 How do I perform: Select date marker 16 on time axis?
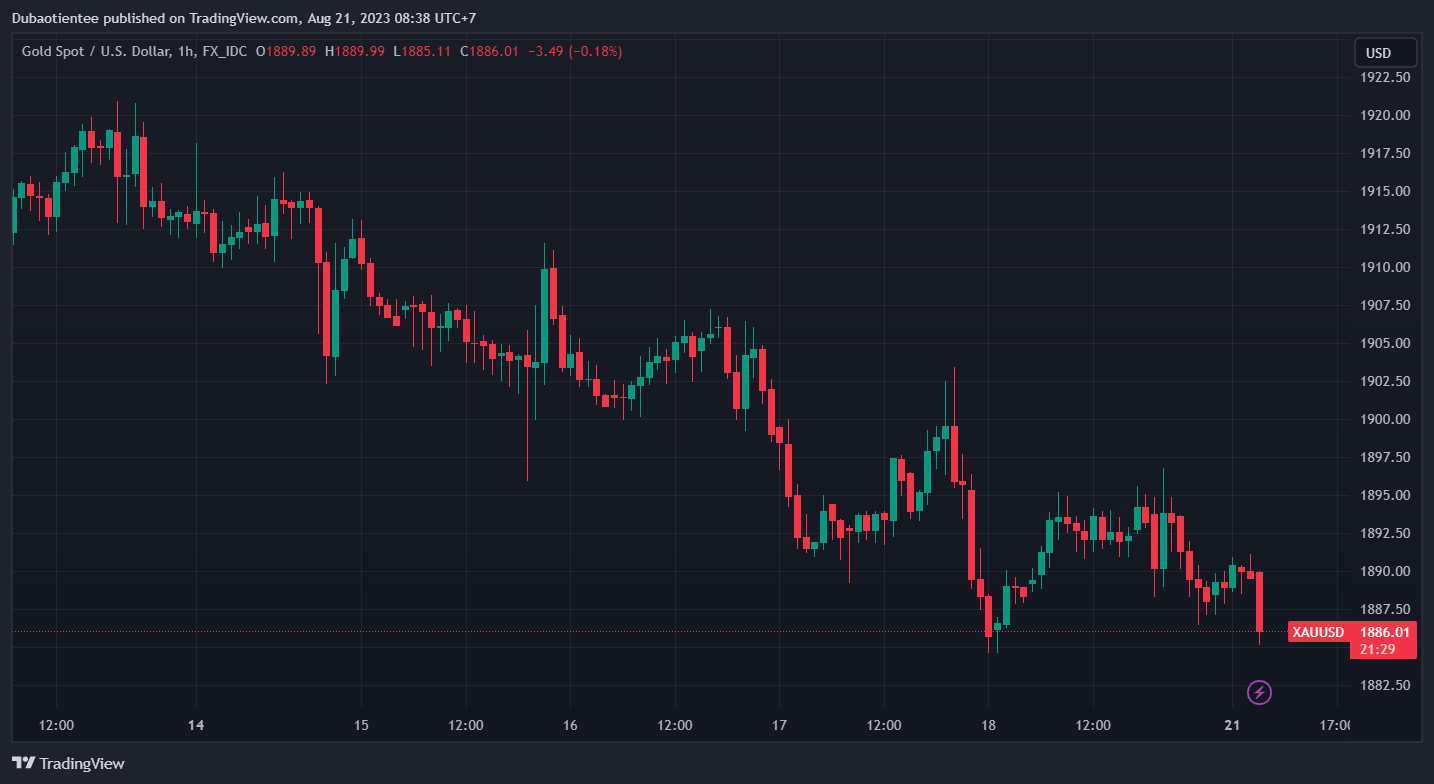pyautogui.click(x=570, y=725)
